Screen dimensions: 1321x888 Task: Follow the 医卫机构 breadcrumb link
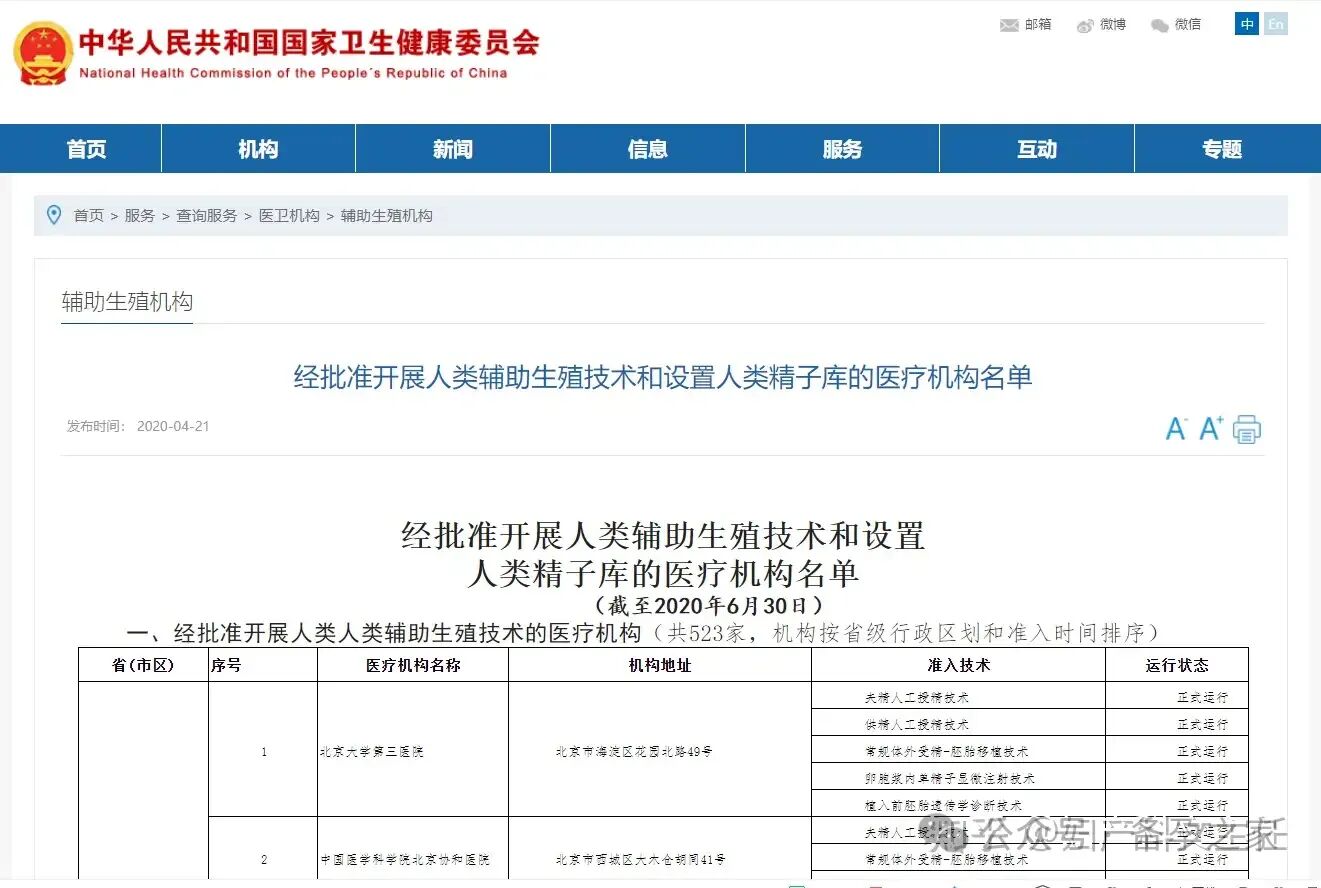point(290,215)
